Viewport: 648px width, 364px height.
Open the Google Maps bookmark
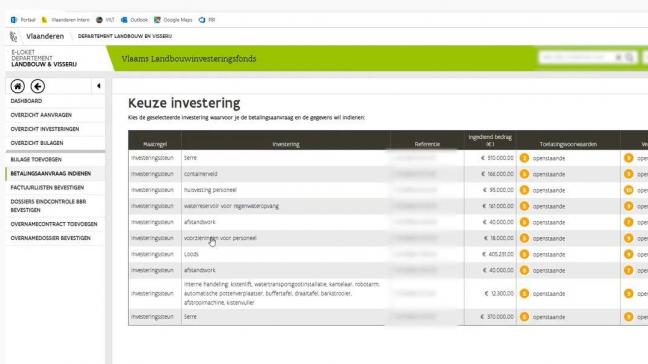(x=173, y=20)
